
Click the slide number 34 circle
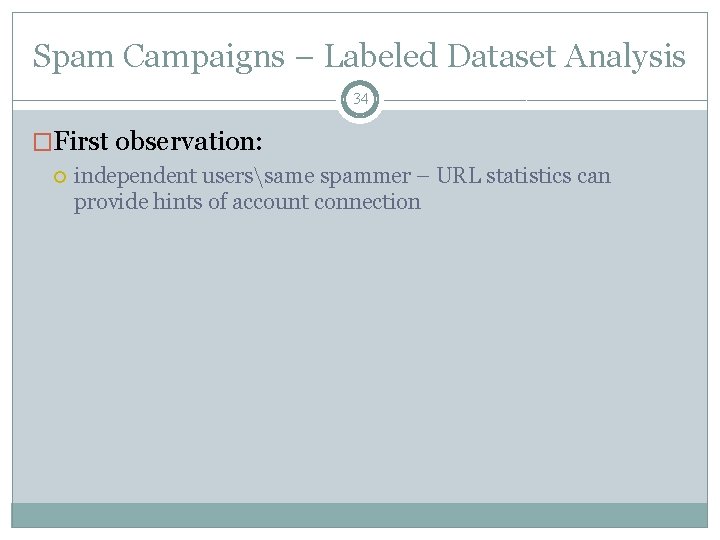coord(360,99)
